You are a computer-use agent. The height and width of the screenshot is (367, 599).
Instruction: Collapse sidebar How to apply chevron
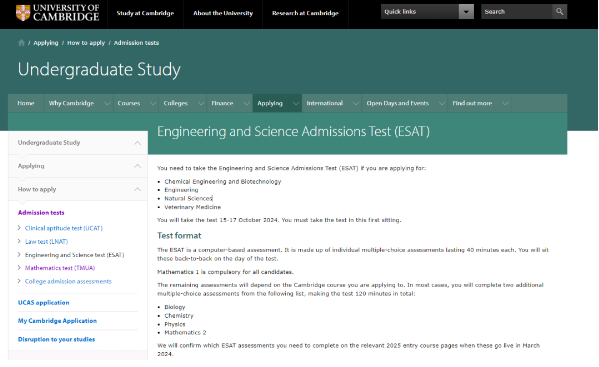[138, 189]
